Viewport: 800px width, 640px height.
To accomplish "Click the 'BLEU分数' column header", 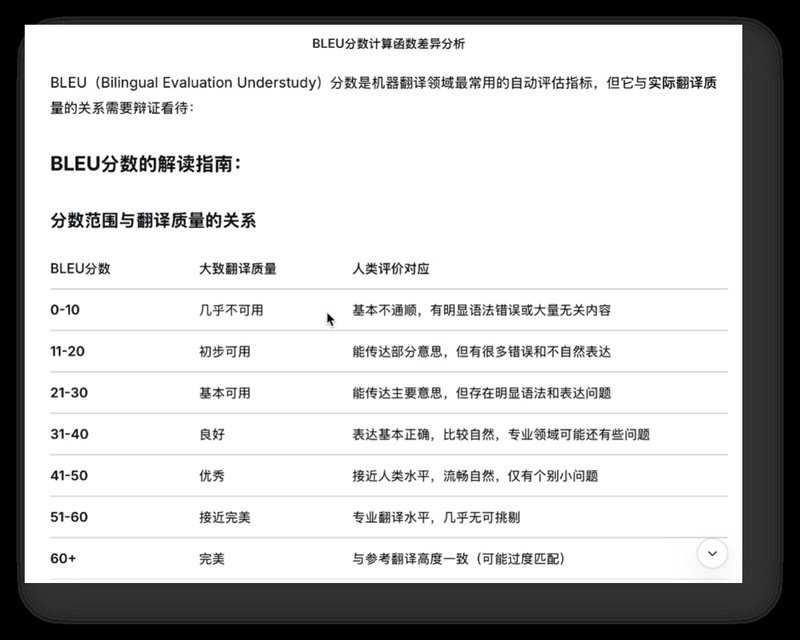I will (x=80, y=269).
